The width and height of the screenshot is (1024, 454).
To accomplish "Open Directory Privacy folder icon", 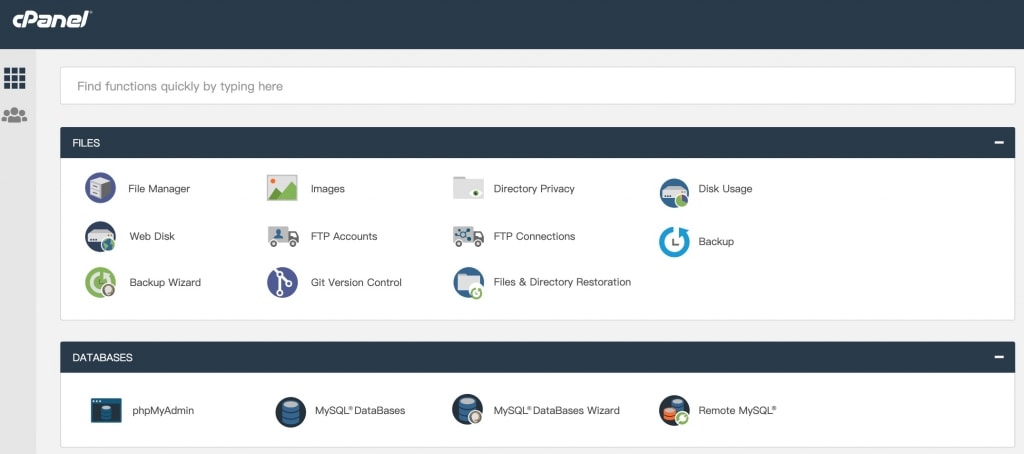I will point(468,187).
